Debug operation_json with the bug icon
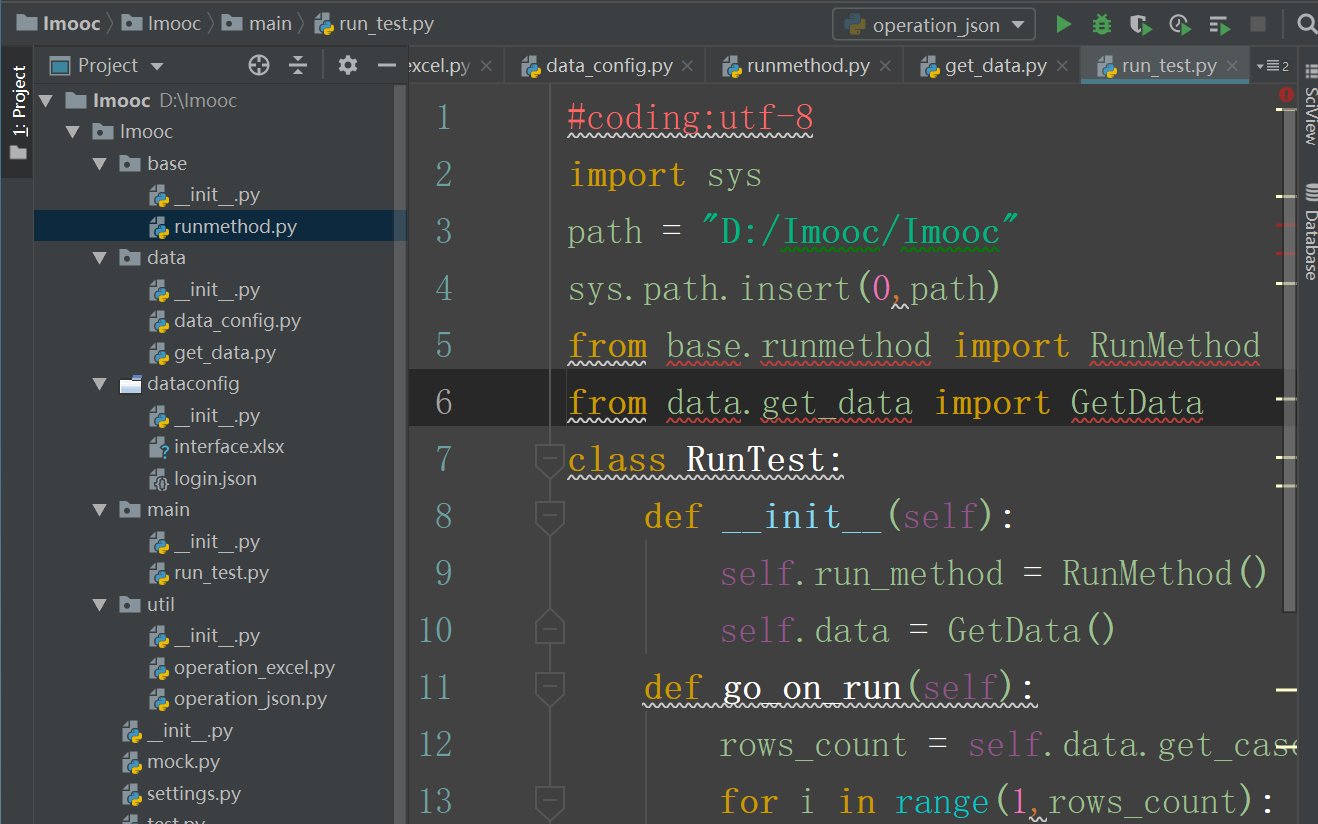The width and height of the screenshot is (1318, 824). click(x=1102, y=24)
